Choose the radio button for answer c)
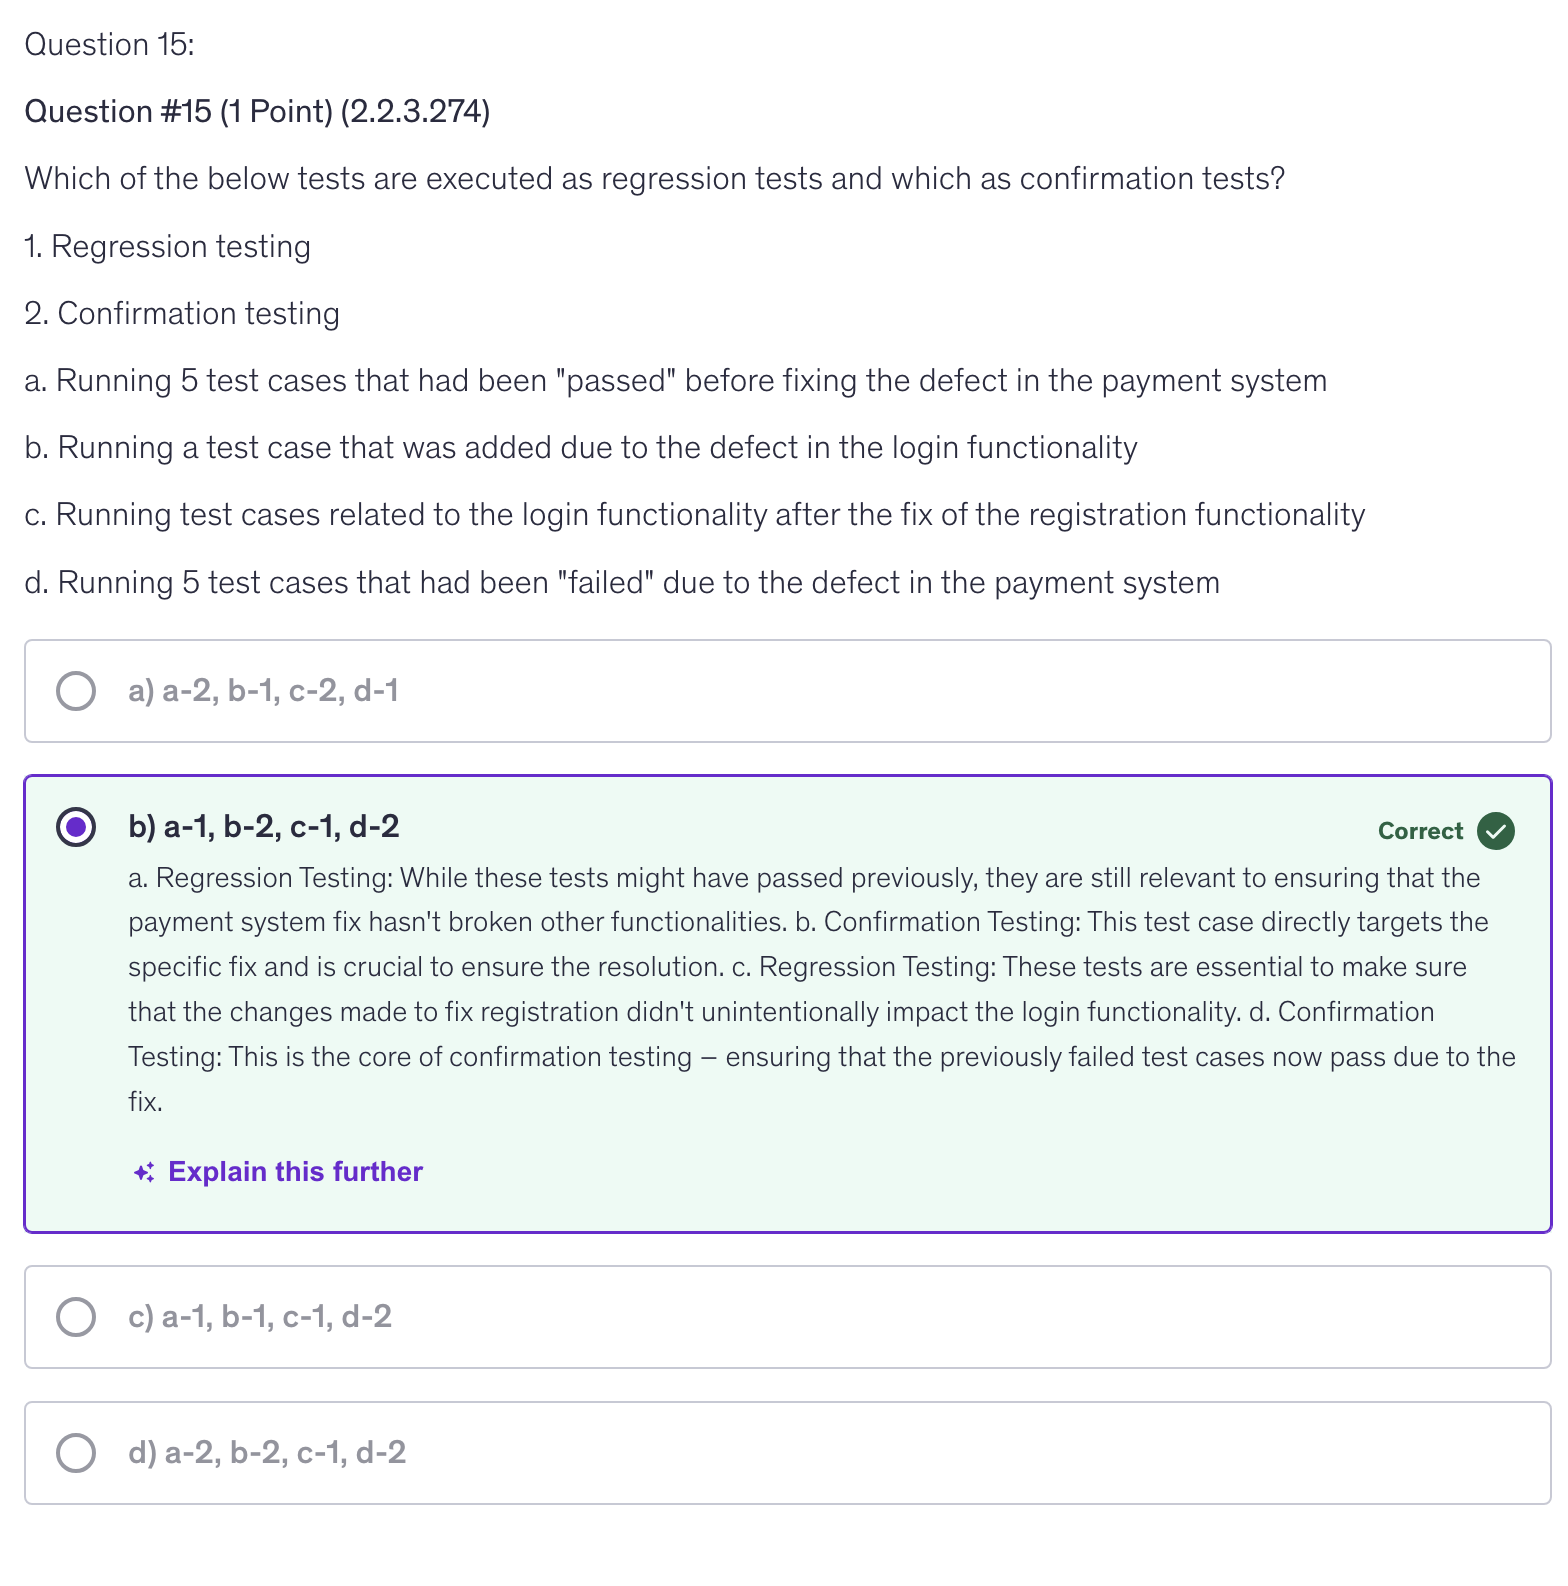This screenshot has height=1586, width=1568. click(x=76, y=1317)
